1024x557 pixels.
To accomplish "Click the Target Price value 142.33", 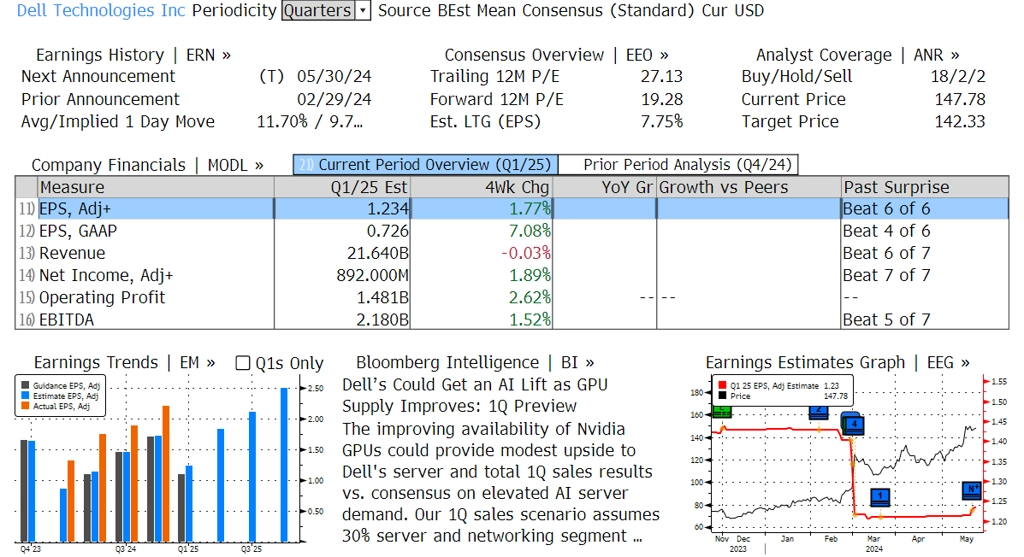I will (960, 121).
